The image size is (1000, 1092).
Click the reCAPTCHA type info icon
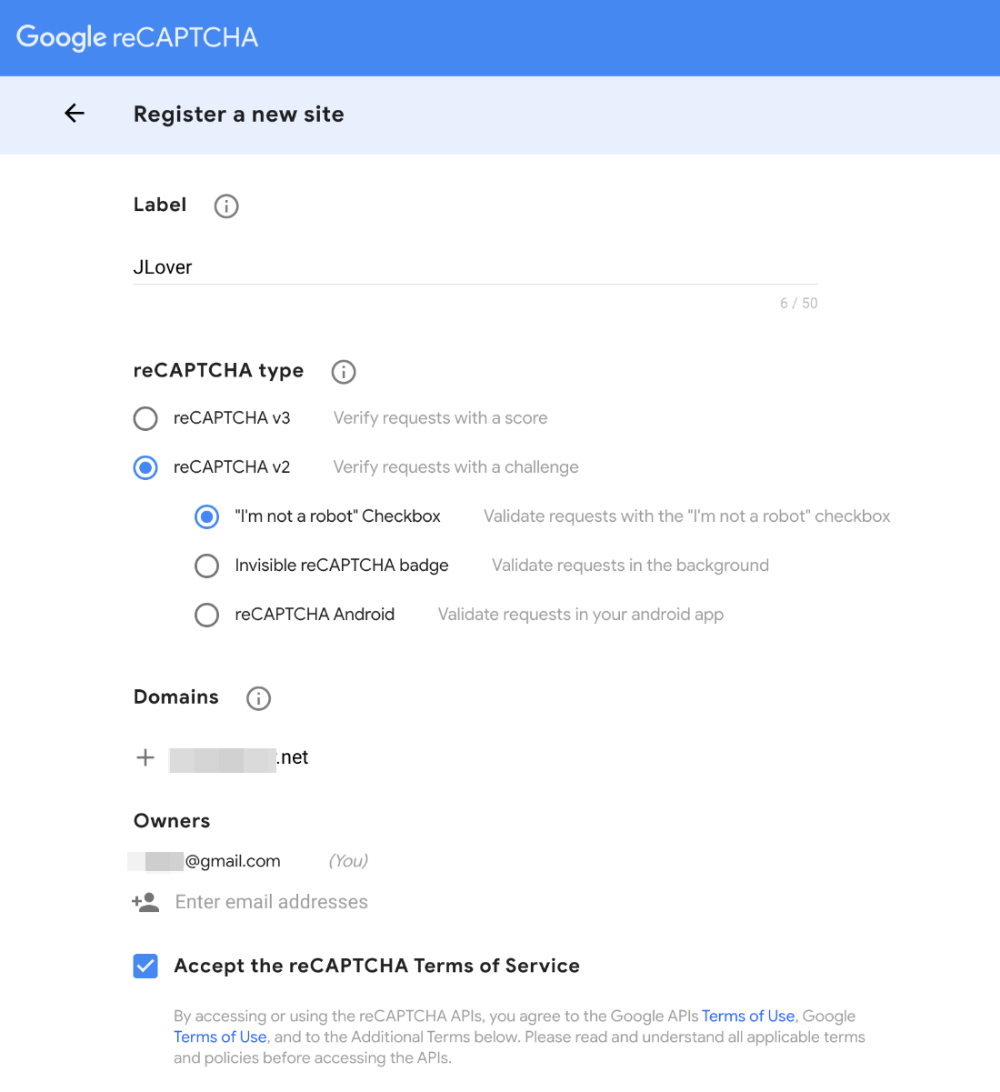(343, 372)
